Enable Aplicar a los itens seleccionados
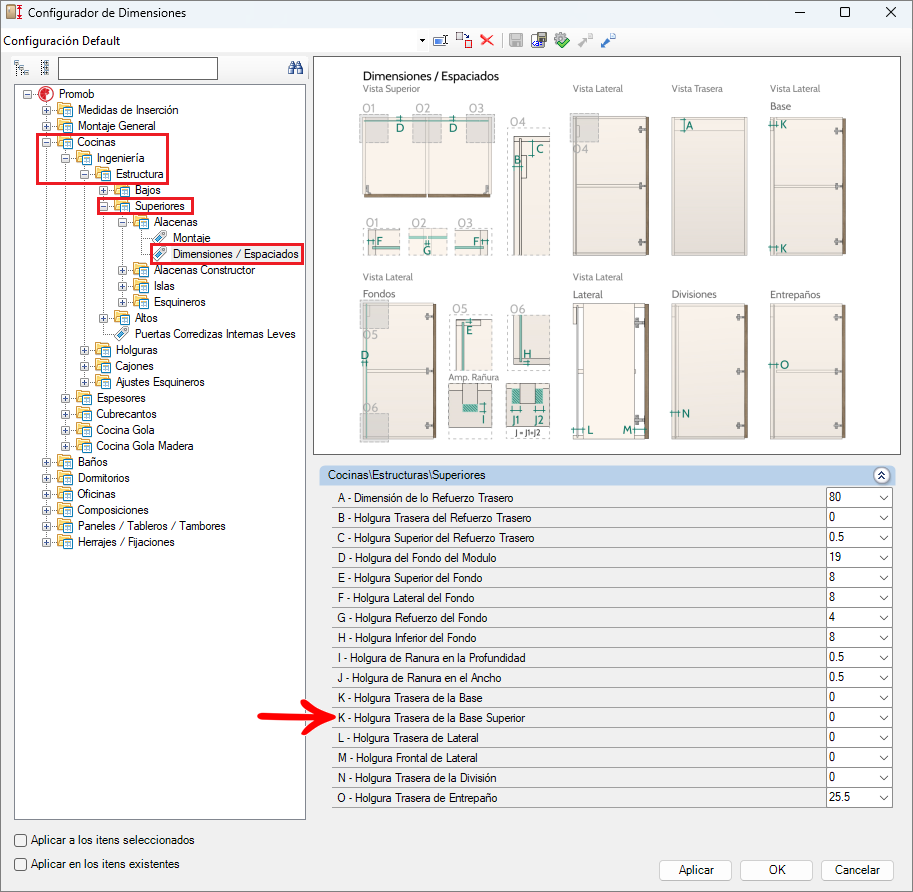Viewport: 913px width, 892px height. [21, 840]
